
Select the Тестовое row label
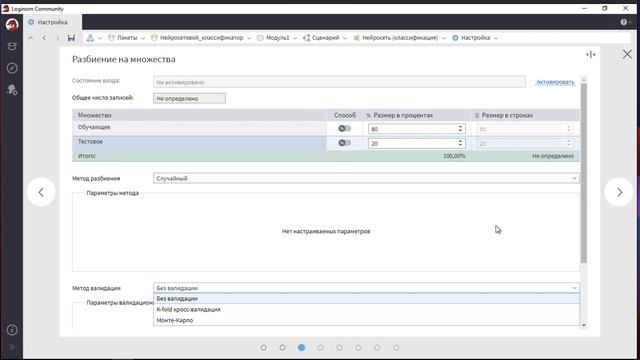click(x=90, y=142)
